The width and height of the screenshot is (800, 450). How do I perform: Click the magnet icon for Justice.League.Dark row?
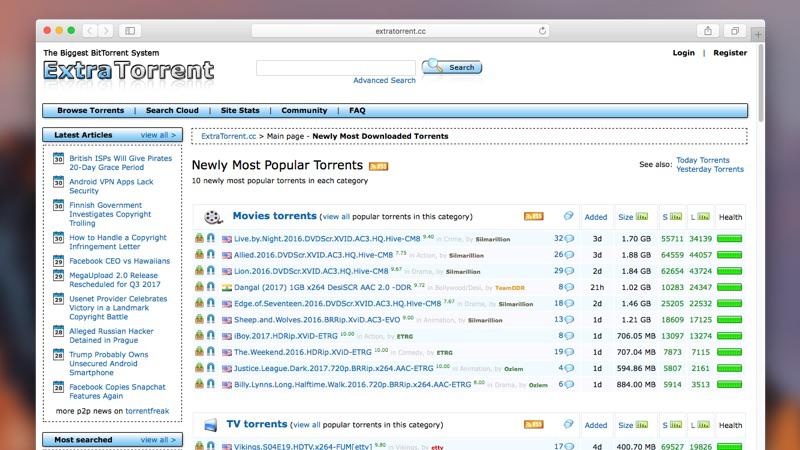pos(211,368)
